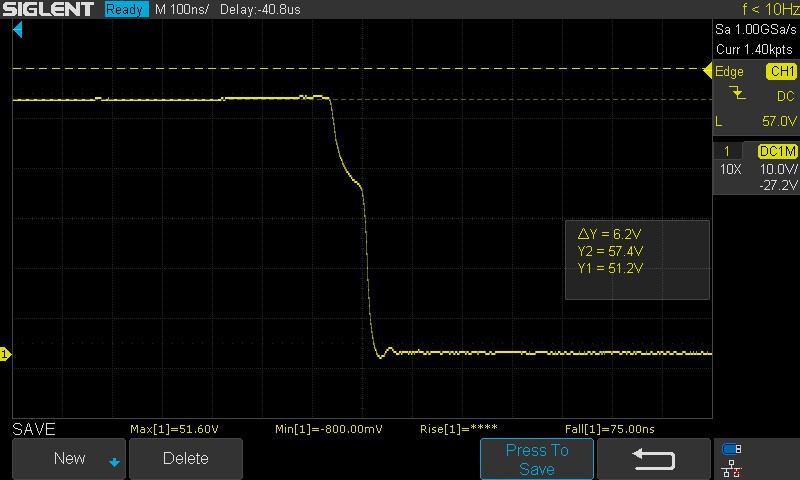Click the blue trigger position marker
This screenshot has height=480, width=800.
[17, 31]
